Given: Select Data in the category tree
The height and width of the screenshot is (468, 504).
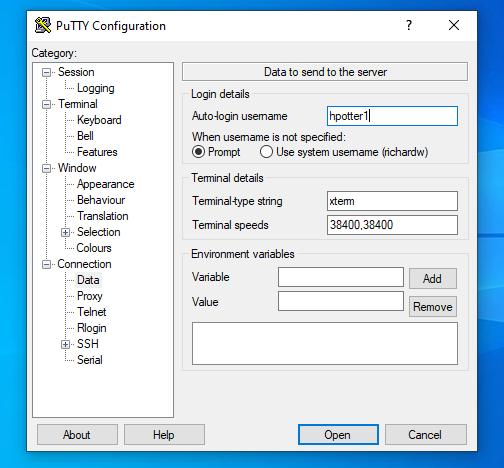Looking at the screenshot, I should click(88, 280).
